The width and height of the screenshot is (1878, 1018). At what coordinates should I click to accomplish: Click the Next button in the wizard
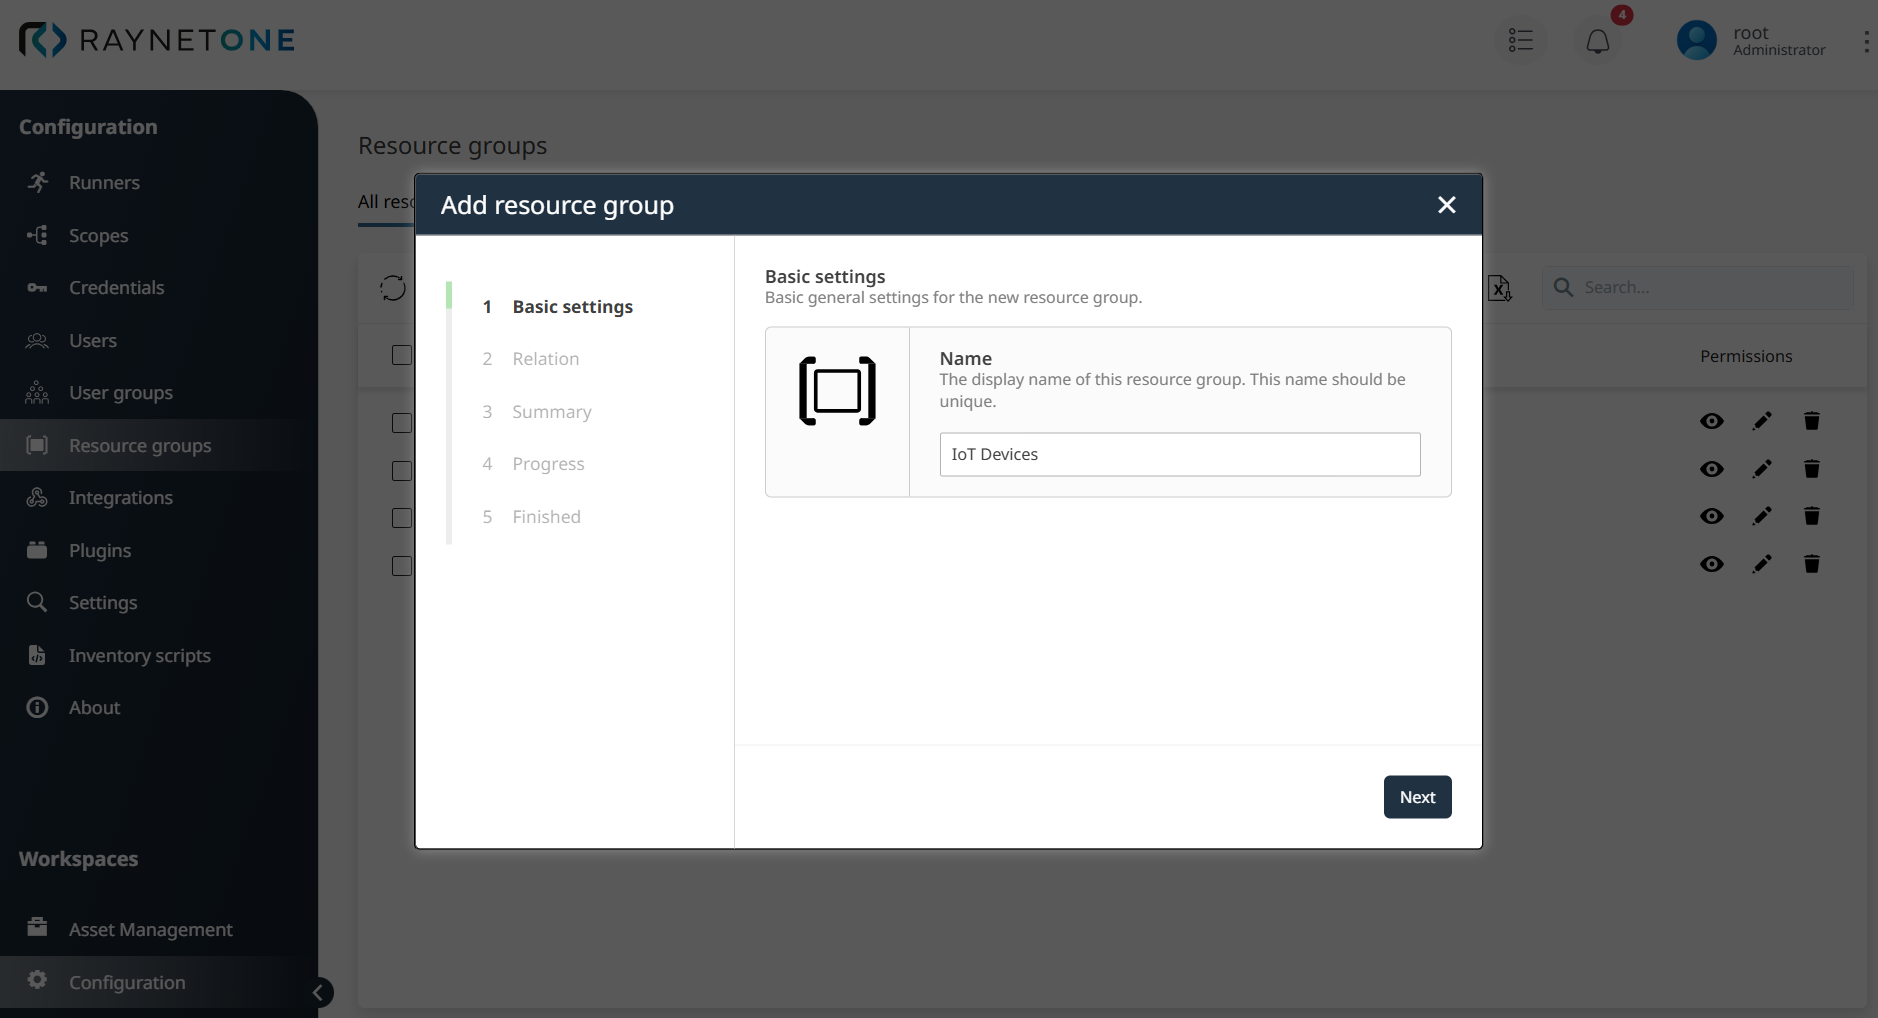(1416, 796)
